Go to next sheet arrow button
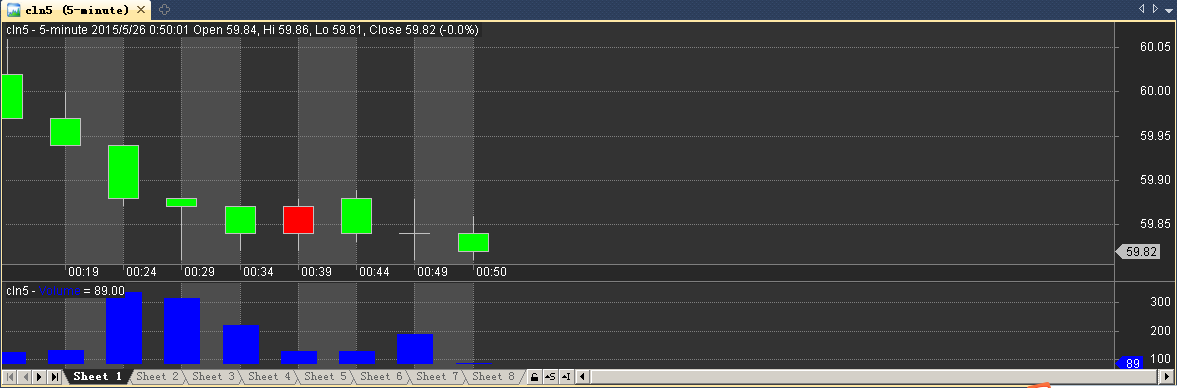 point(39,377)
